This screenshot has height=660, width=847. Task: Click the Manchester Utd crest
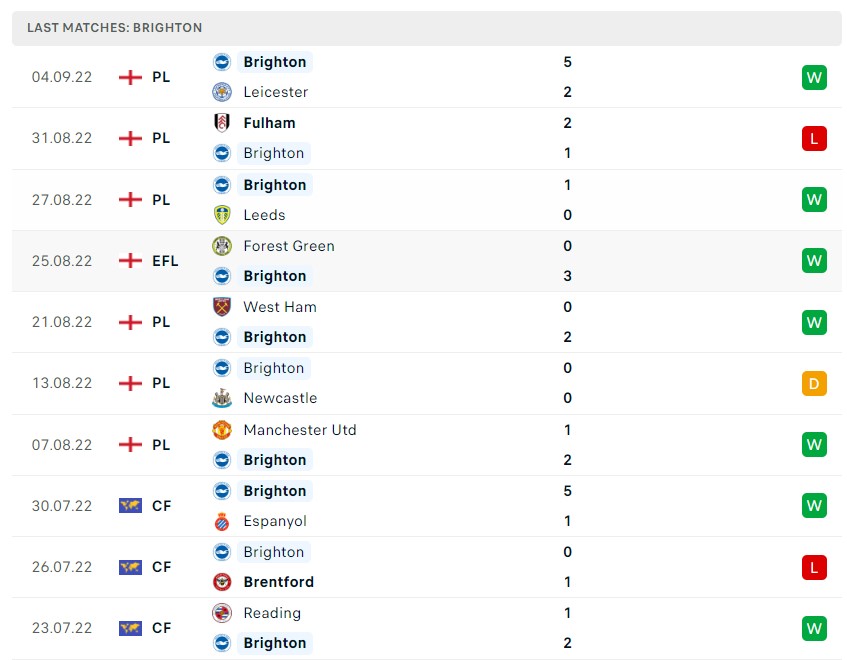click(x=224, y=430)
